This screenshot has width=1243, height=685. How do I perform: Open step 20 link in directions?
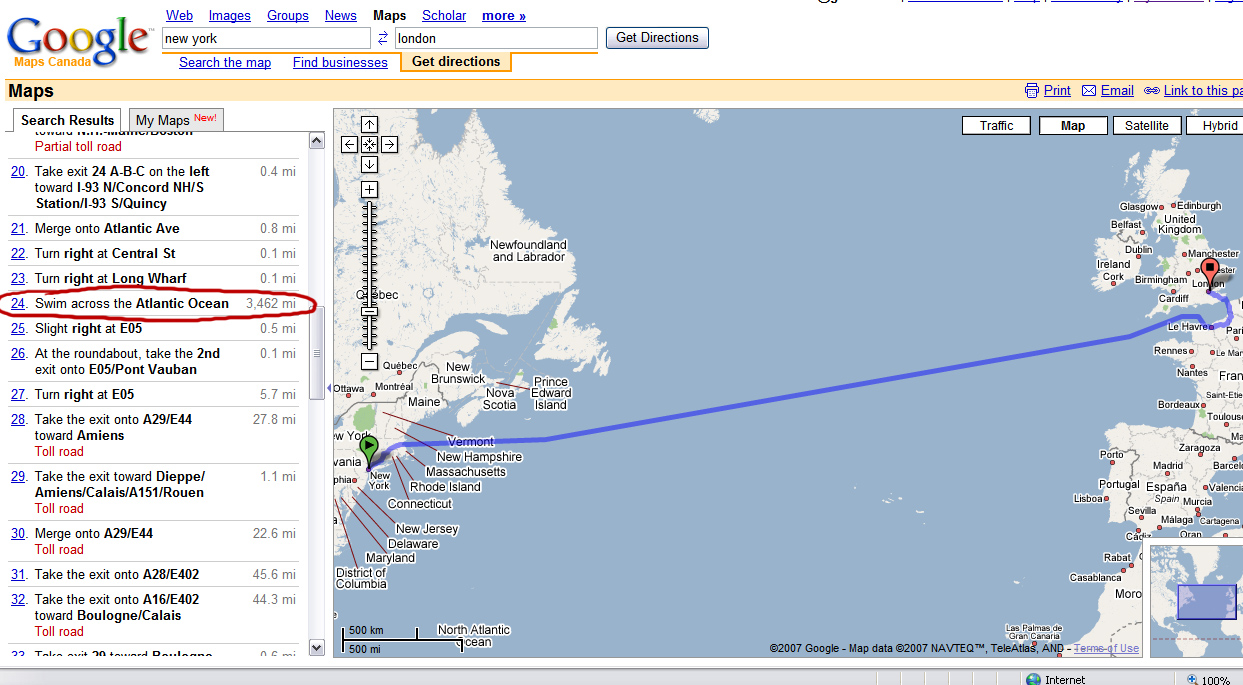pyautogui.click(x=18, y=171)
